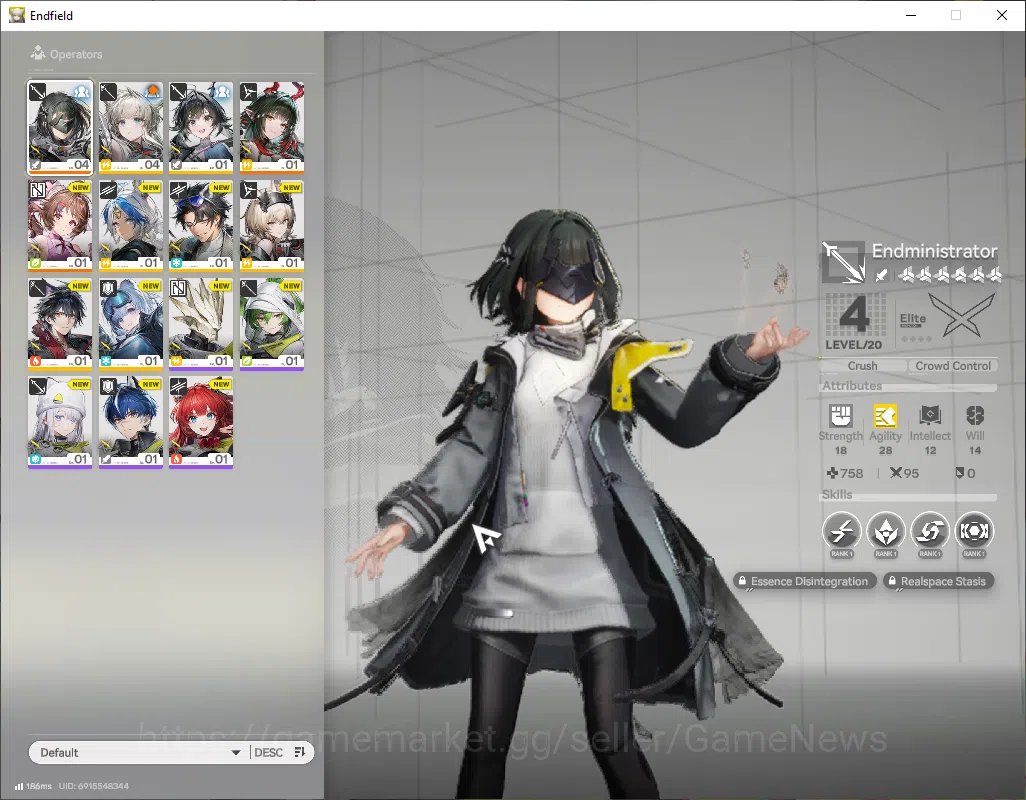Click the network latency 186ms indicator
1026x800 pixels.
pyautogui.click(x=33, y=786)
